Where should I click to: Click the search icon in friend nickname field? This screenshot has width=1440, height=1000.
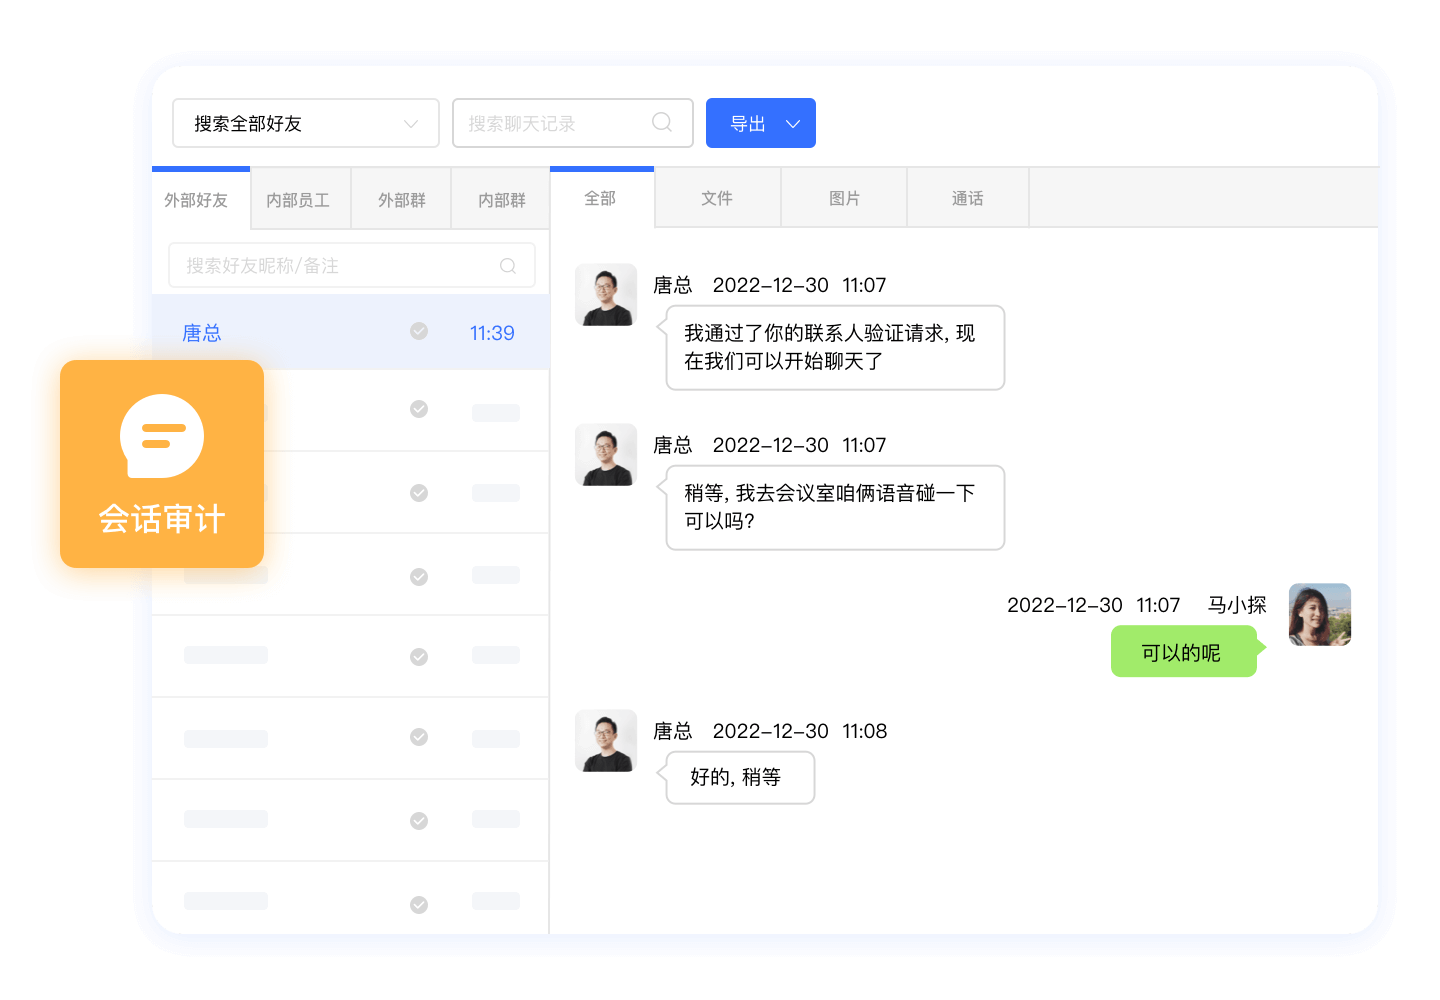coord(508,266)
